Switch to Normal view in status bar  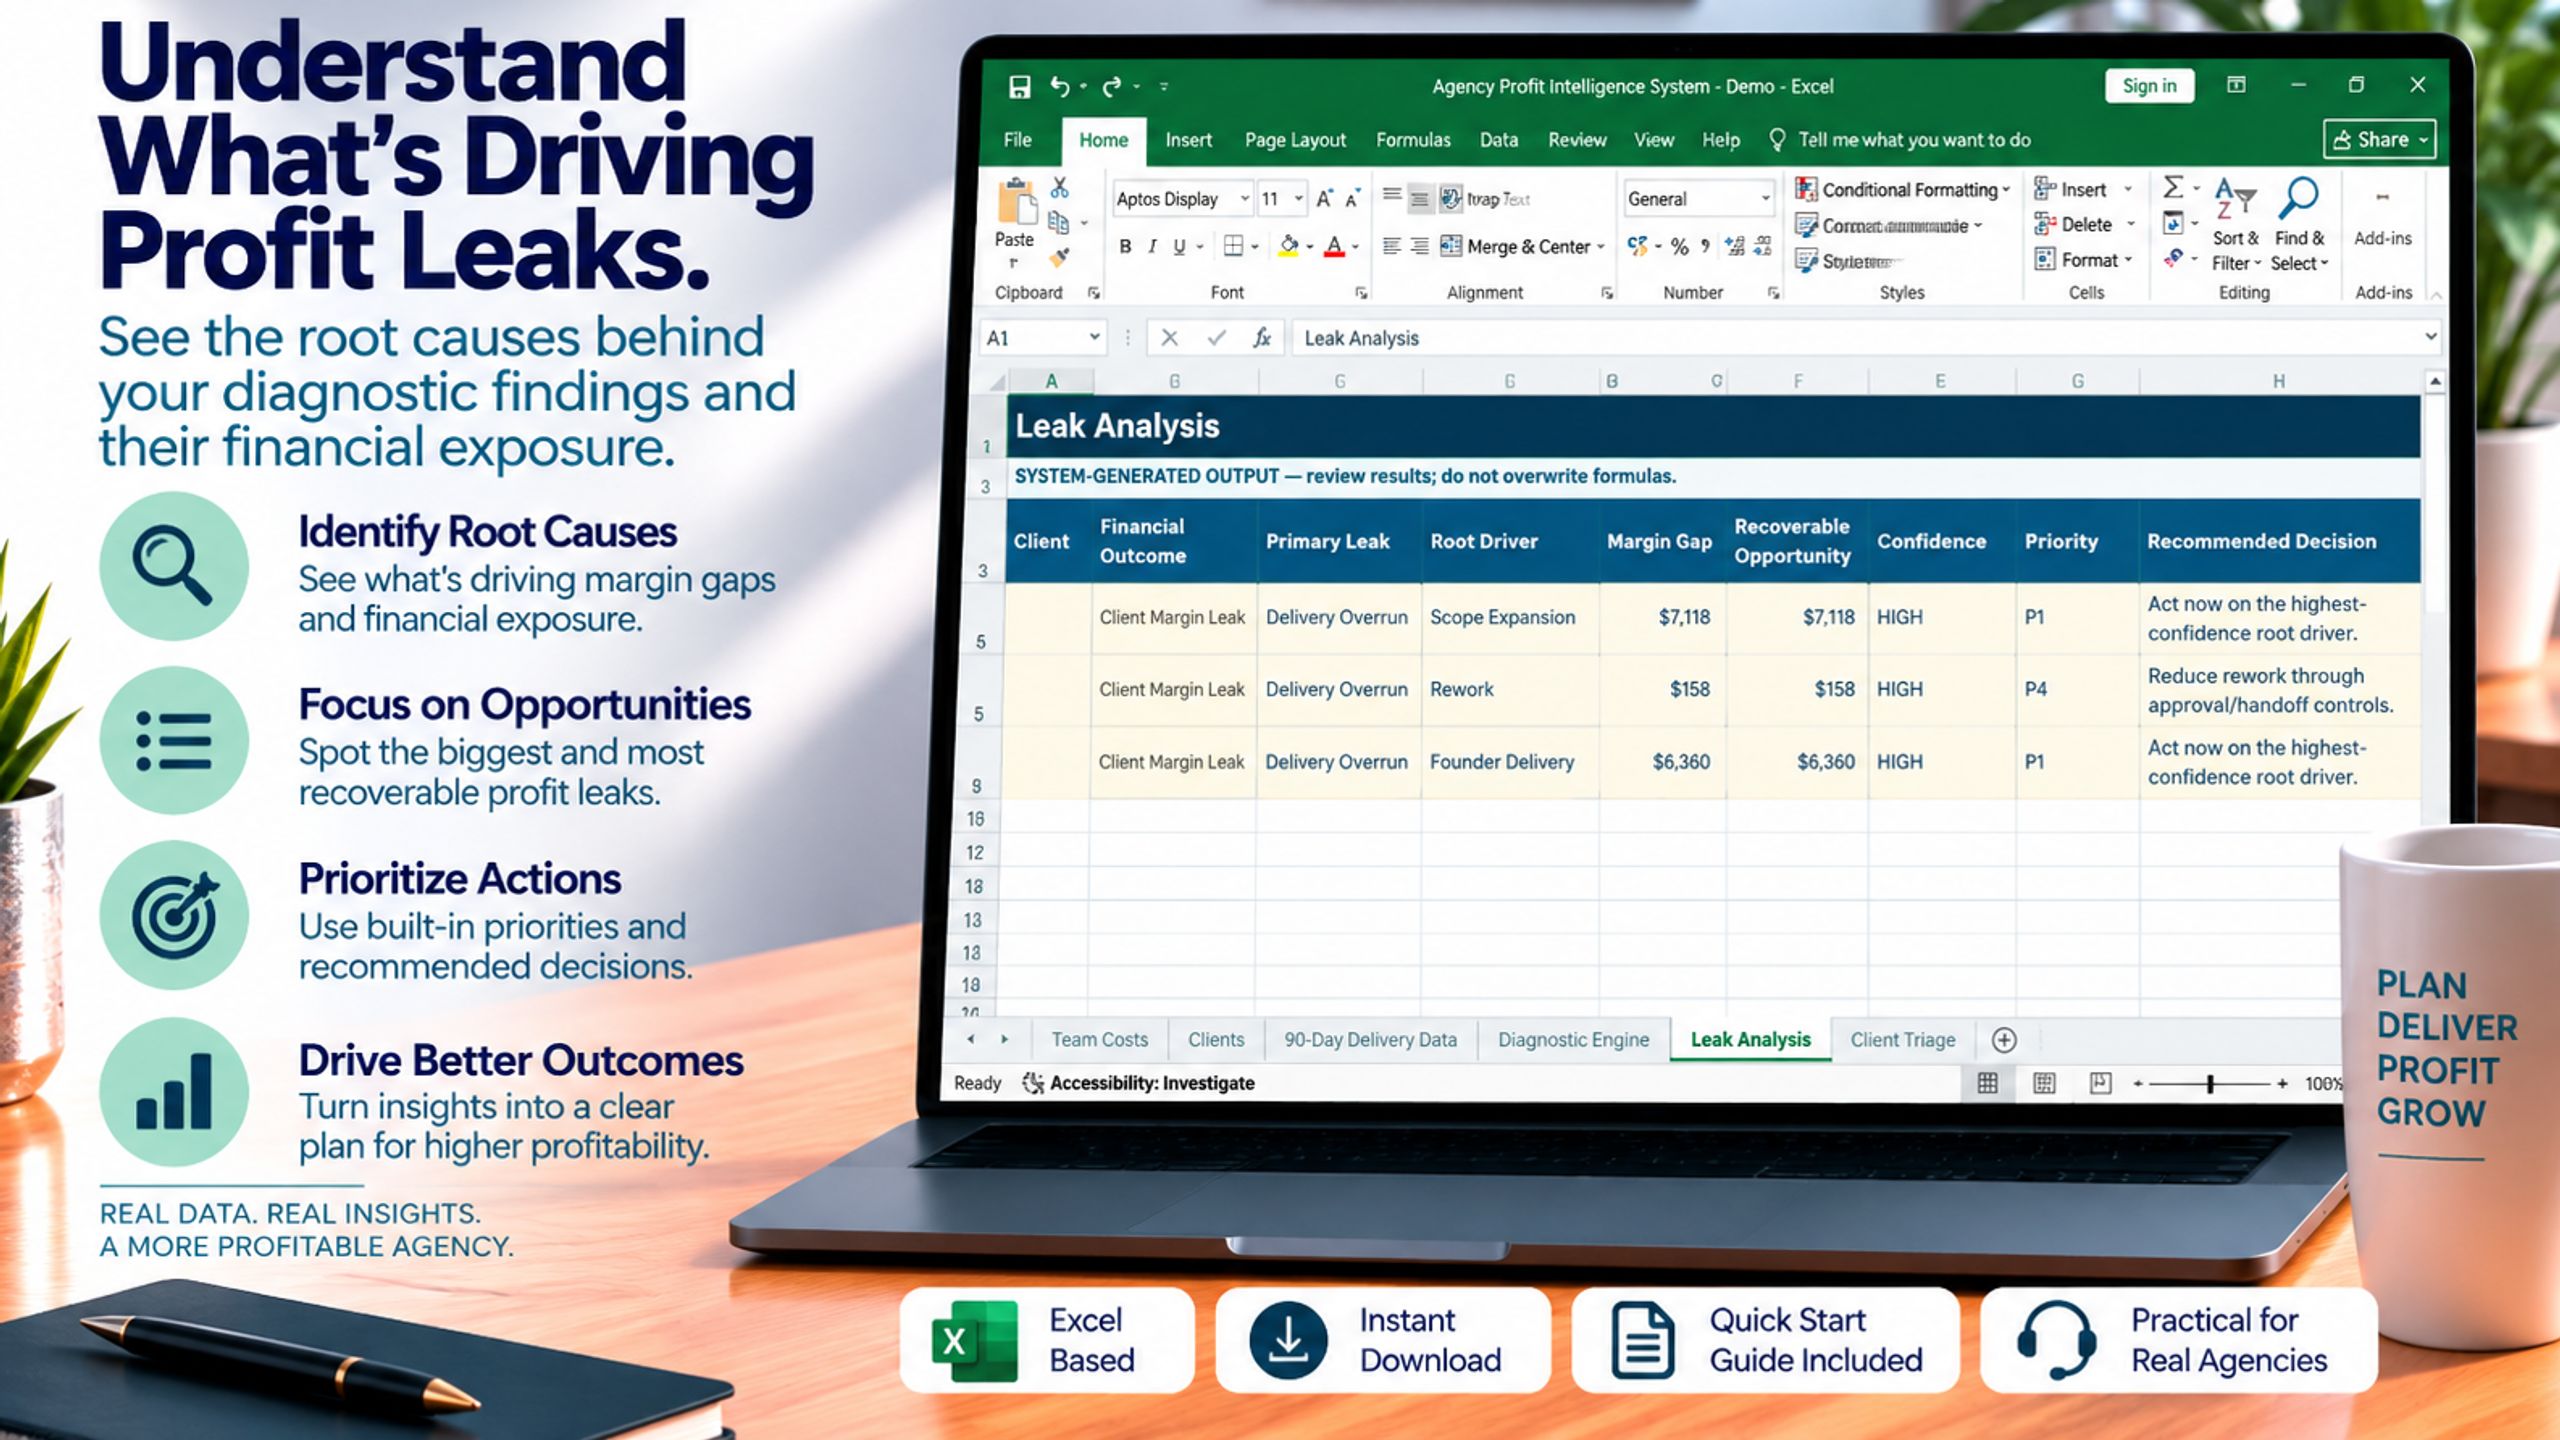(1988, 1083)
